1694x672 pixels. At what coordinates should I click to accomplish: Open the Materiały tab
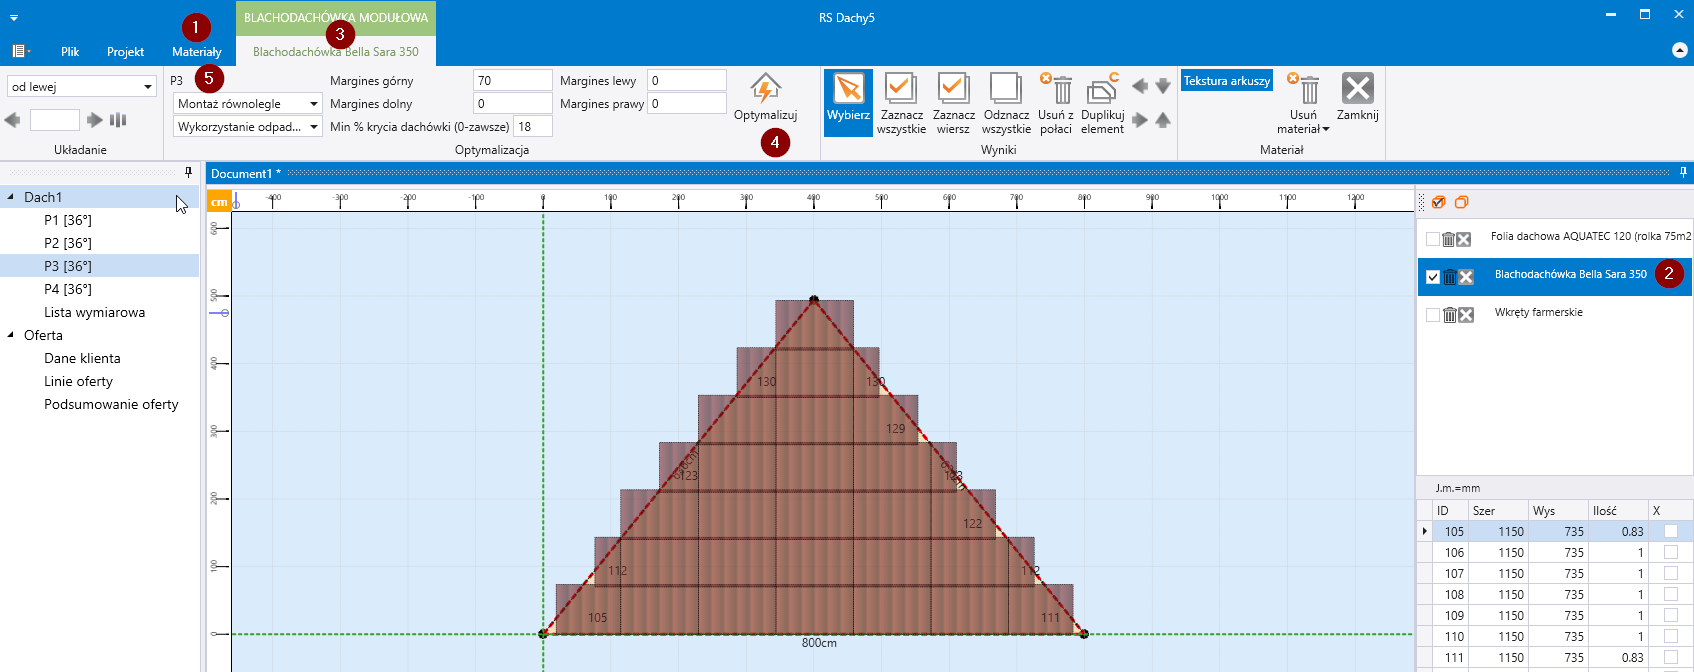pos(196,52)
